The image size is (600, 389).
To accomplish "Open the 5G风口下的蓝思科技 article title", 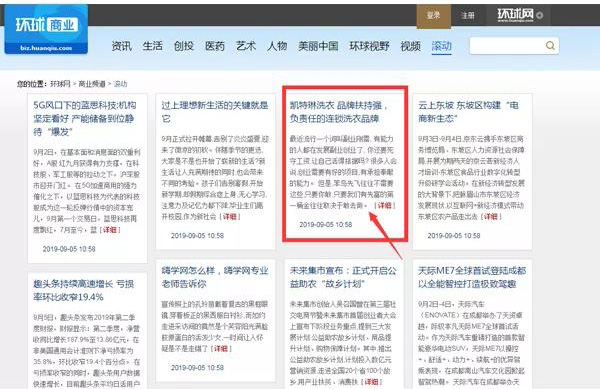I will coord(85,118).
